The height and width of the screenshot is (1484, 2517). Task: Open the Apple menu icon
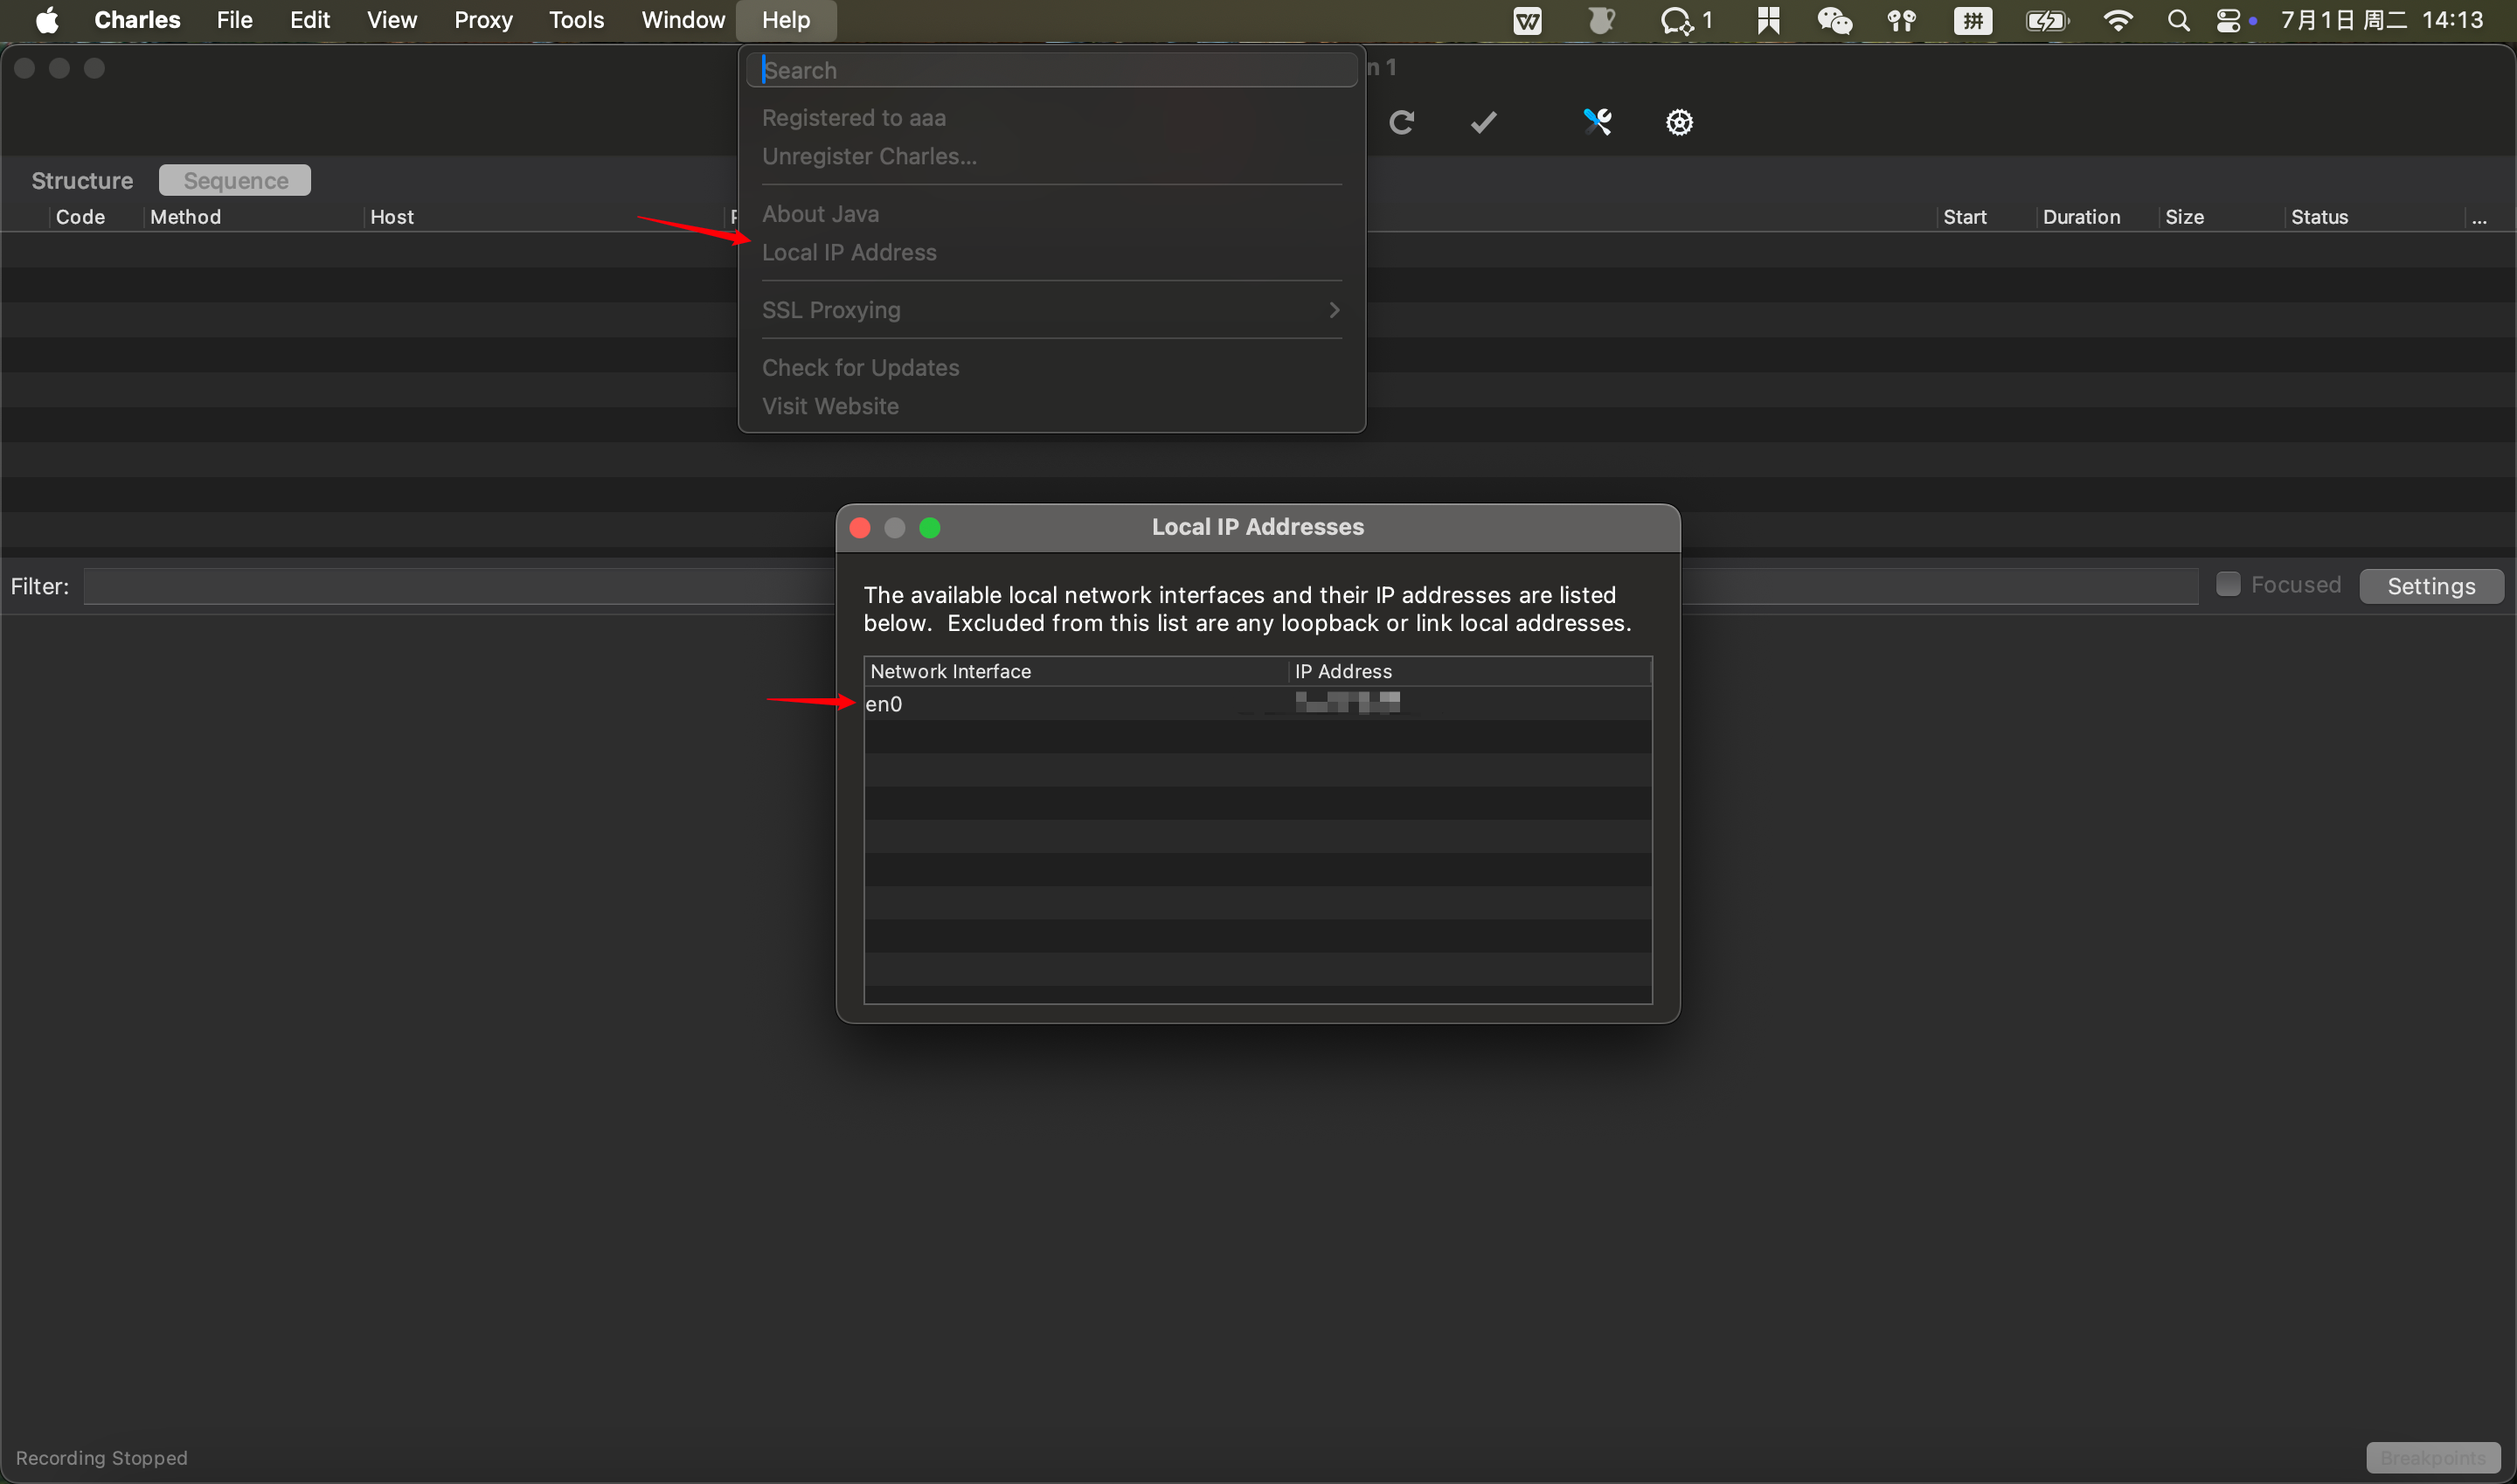coord(47,20)
